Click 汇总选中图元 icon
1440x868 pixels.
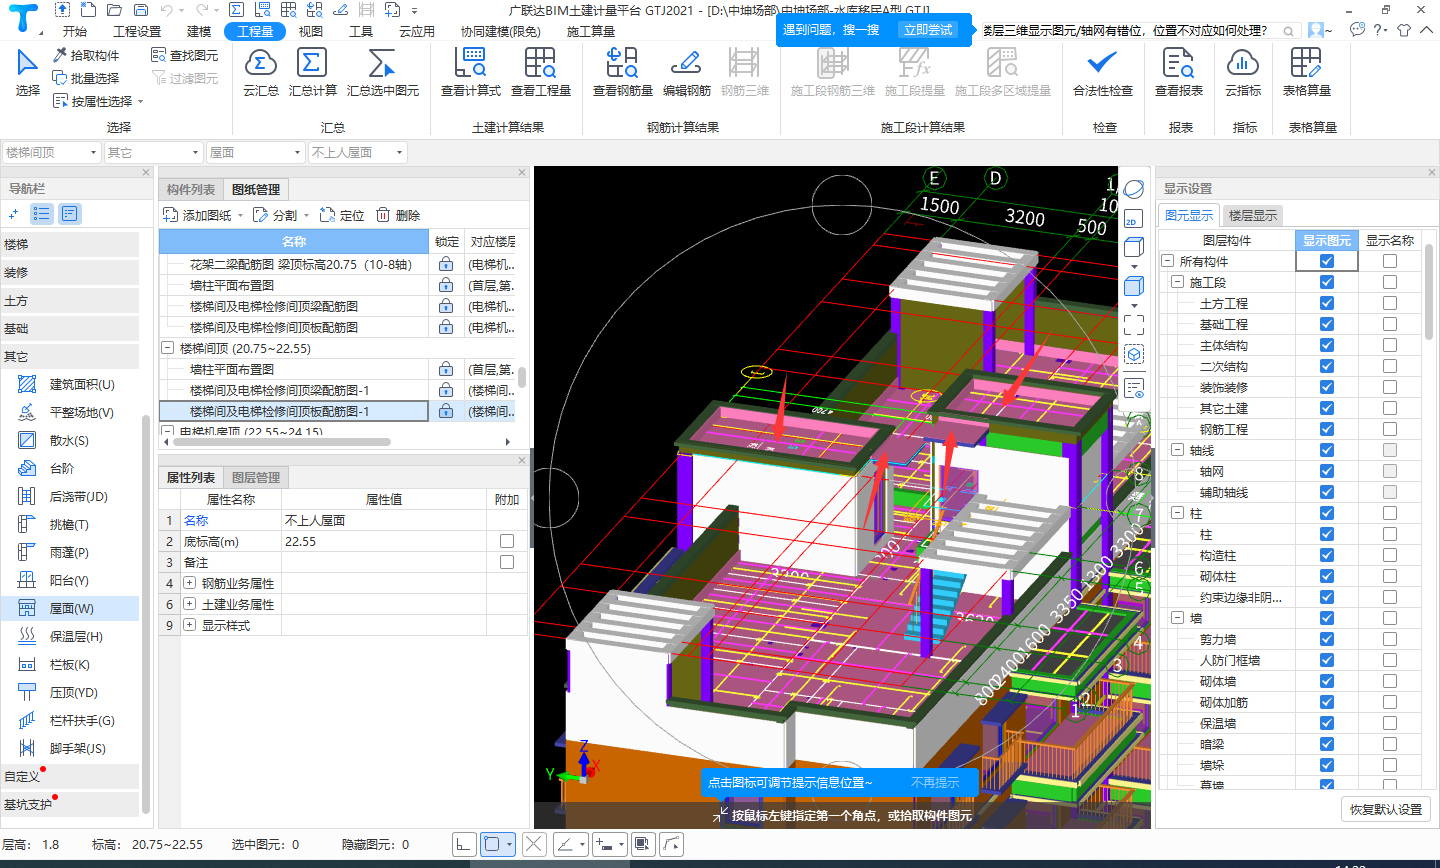382,63
